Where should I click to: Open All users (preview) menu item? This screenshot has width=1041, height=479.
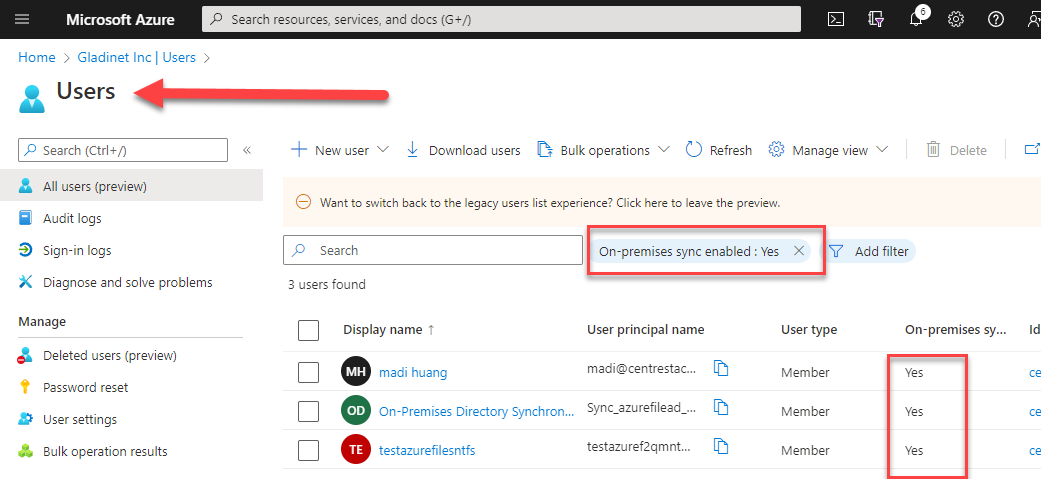[131, 187]
